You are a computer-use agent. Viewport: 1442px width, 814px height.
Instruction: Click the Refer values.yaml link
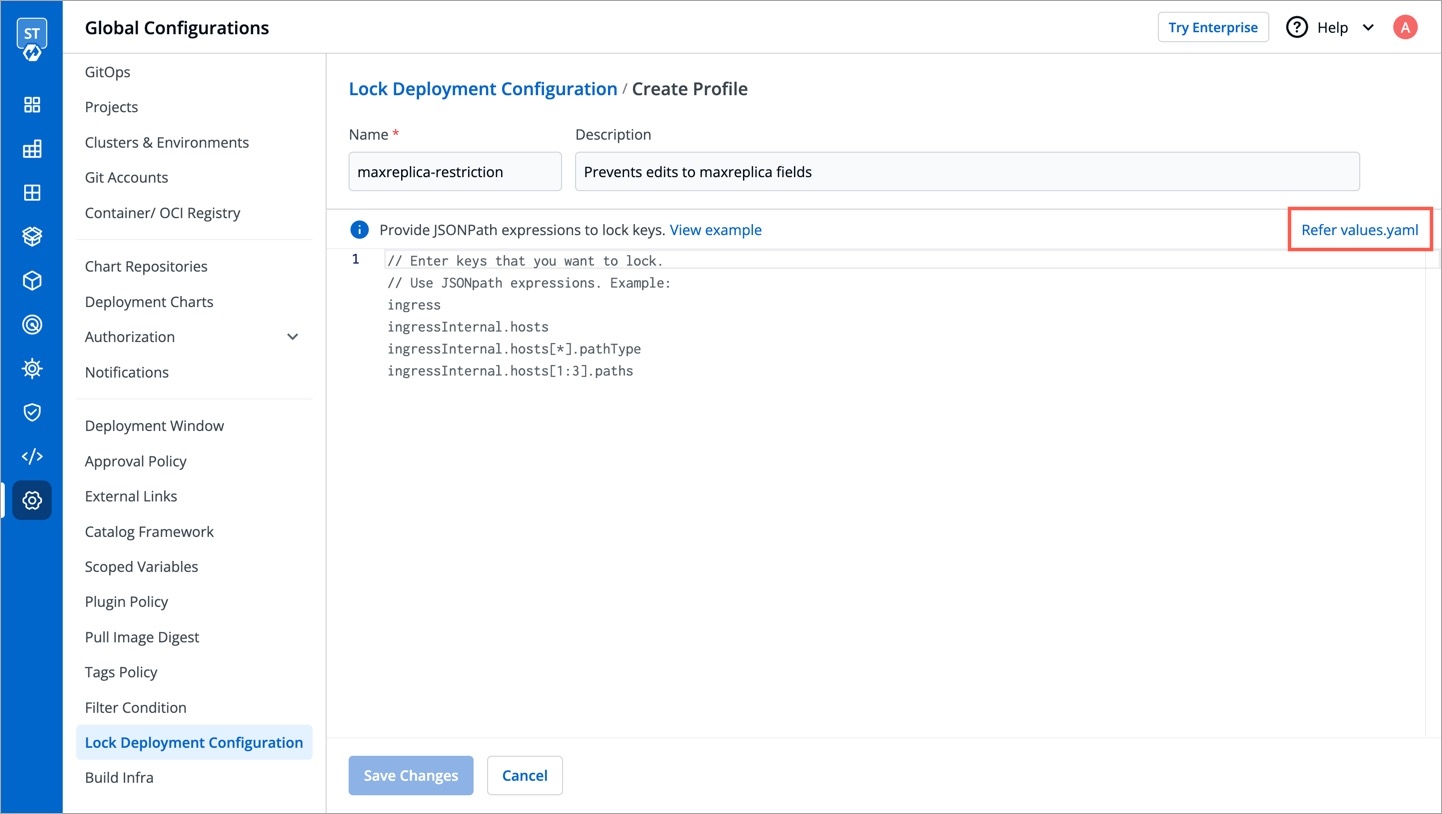click(1359, 230)
